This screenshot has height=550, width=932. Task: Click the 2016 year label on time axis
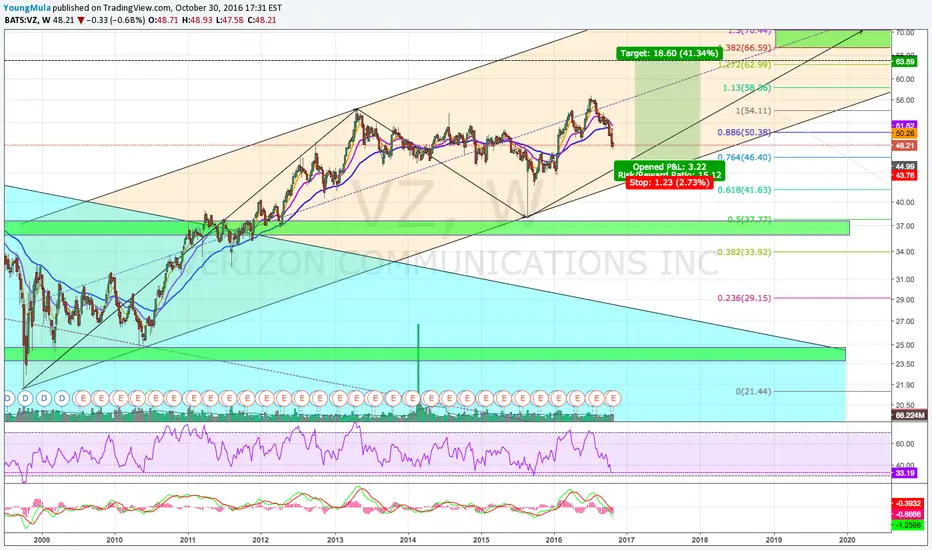tap(554, 540)
